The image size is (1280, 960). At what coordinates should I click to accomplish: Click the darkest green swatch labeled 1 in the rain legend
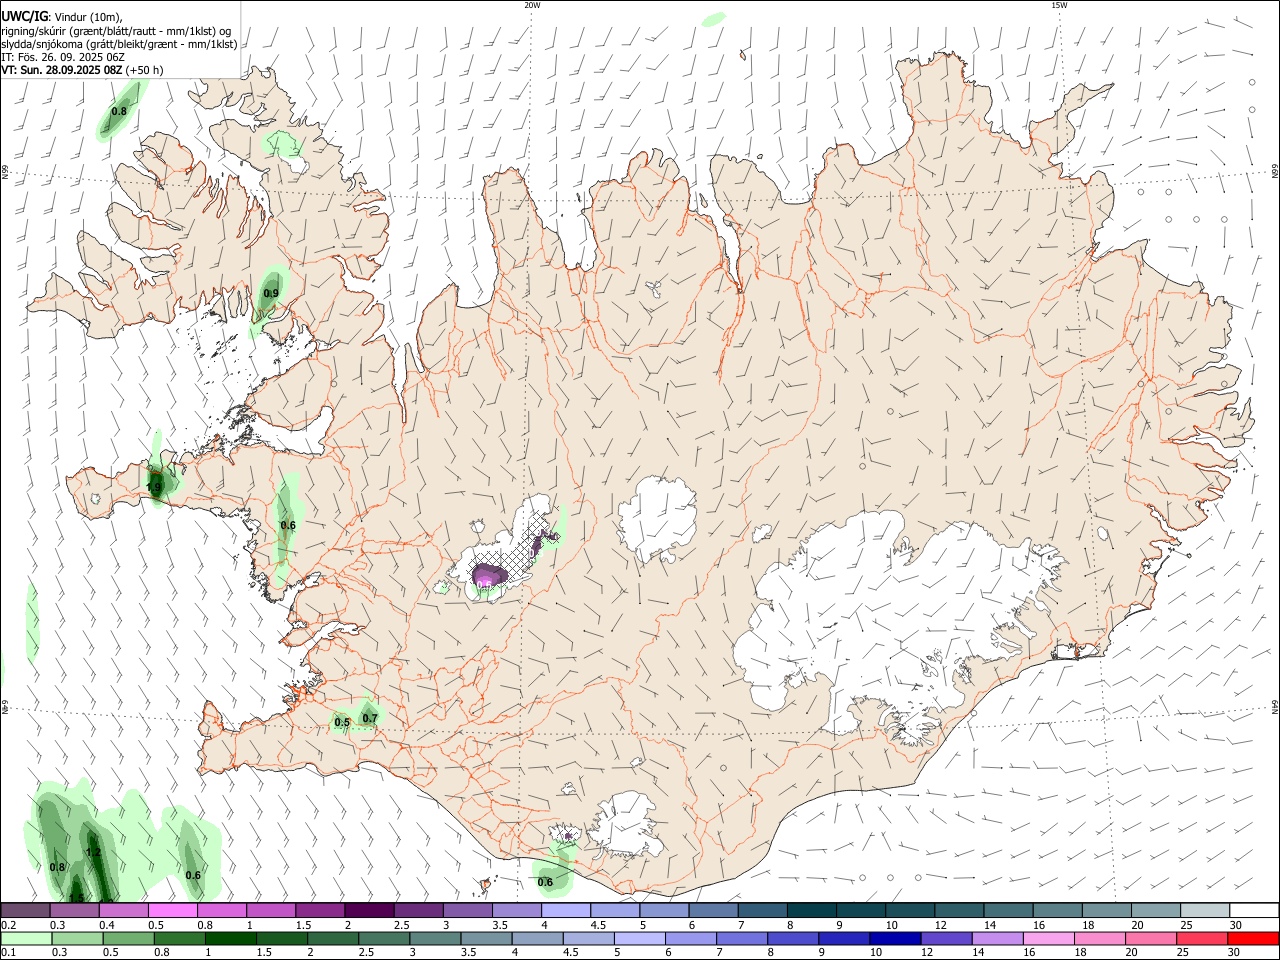[x=230, y=939]
